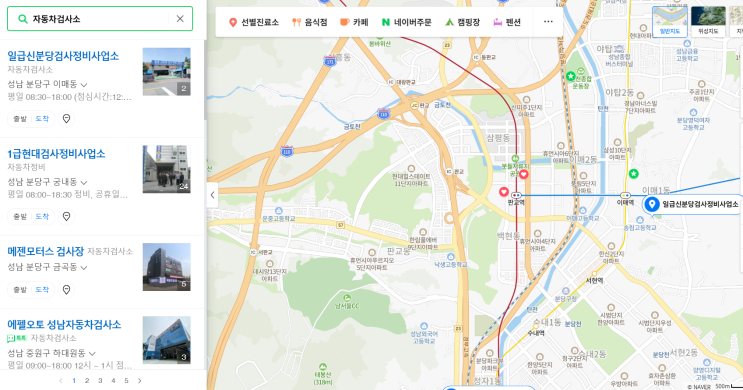Select the 카페 category chip
The image size is (743, 390).
(354, 22)
